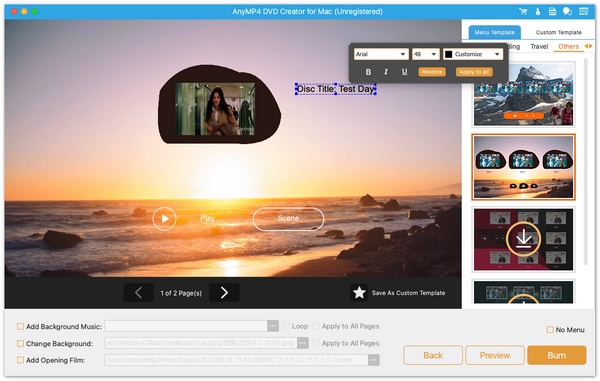Check the No Menu option
Image resolution: width=600 pixels, height=381 pixels.
click(550, 329)
